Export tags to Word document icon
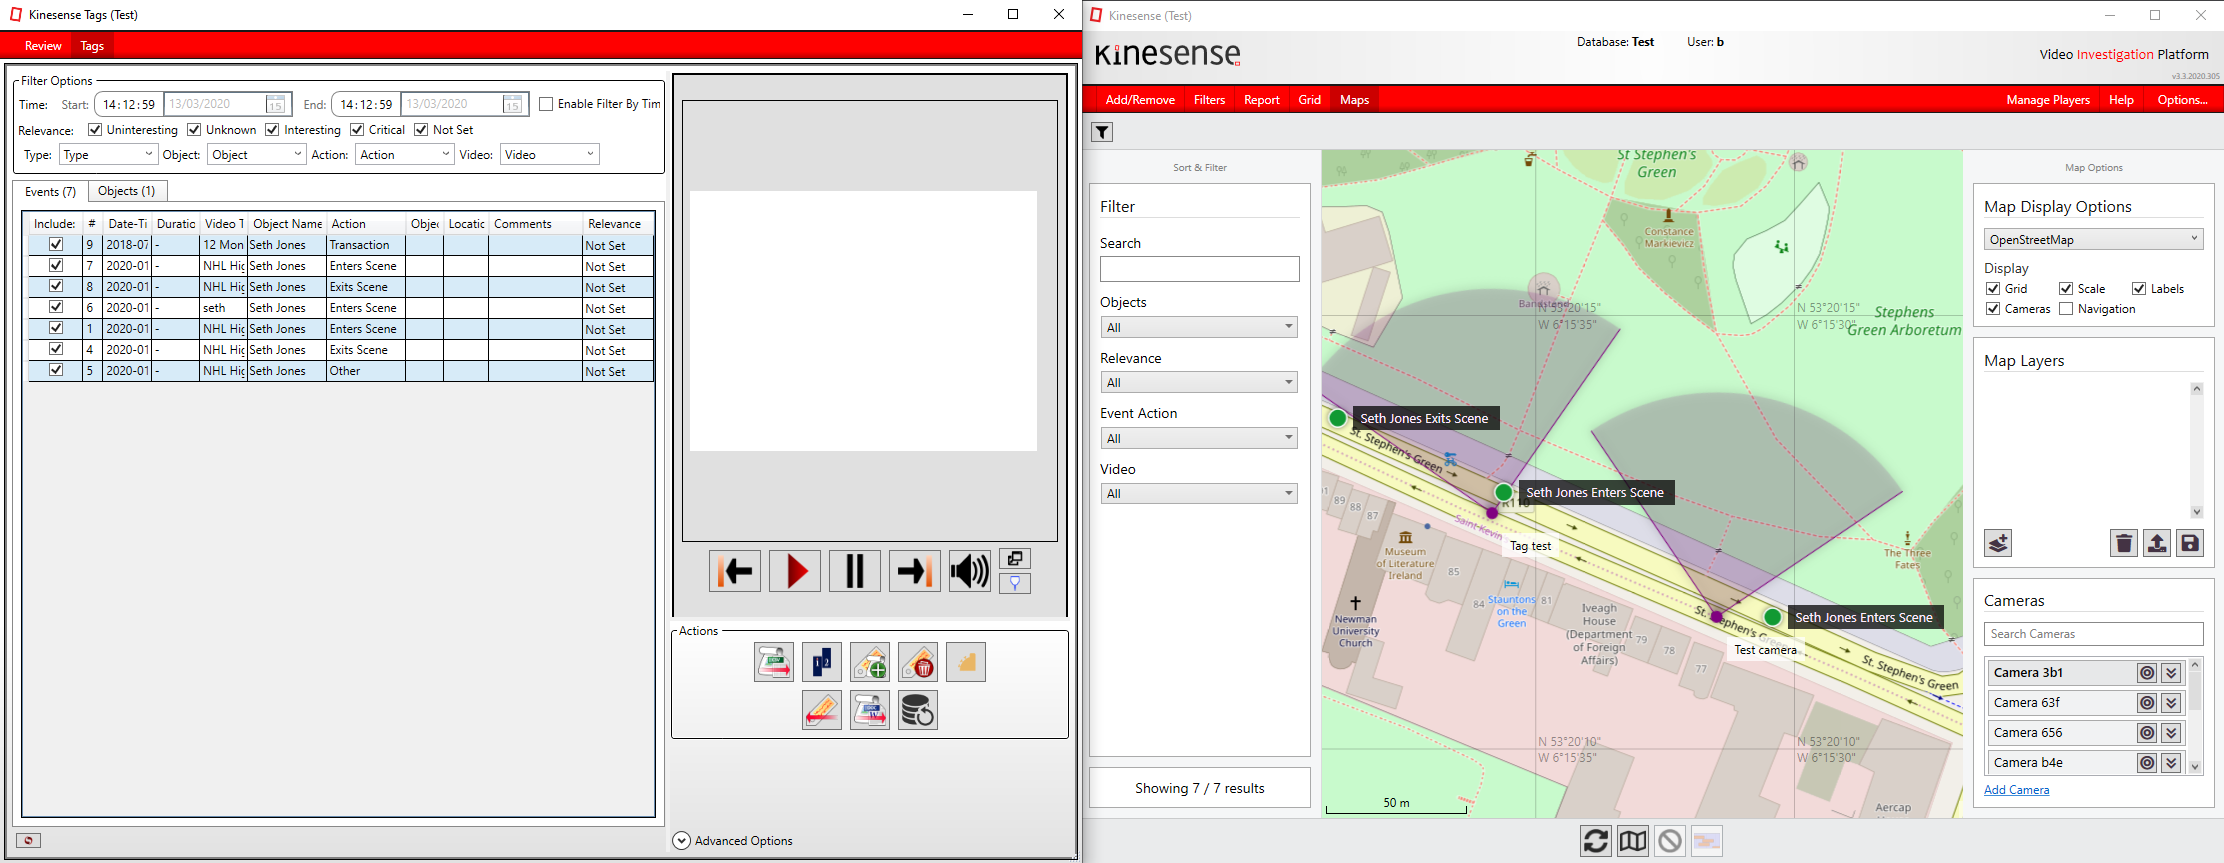Image resolution: width=2224 pixels, height=863 pixels. click(x=870, y=710)
